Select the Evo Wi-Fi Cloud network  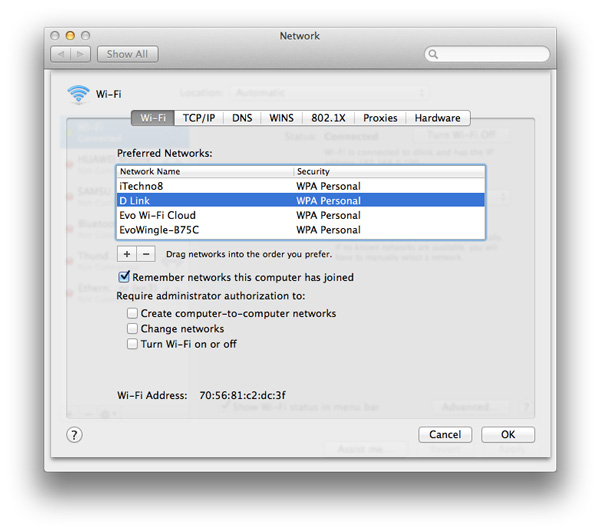301,215
